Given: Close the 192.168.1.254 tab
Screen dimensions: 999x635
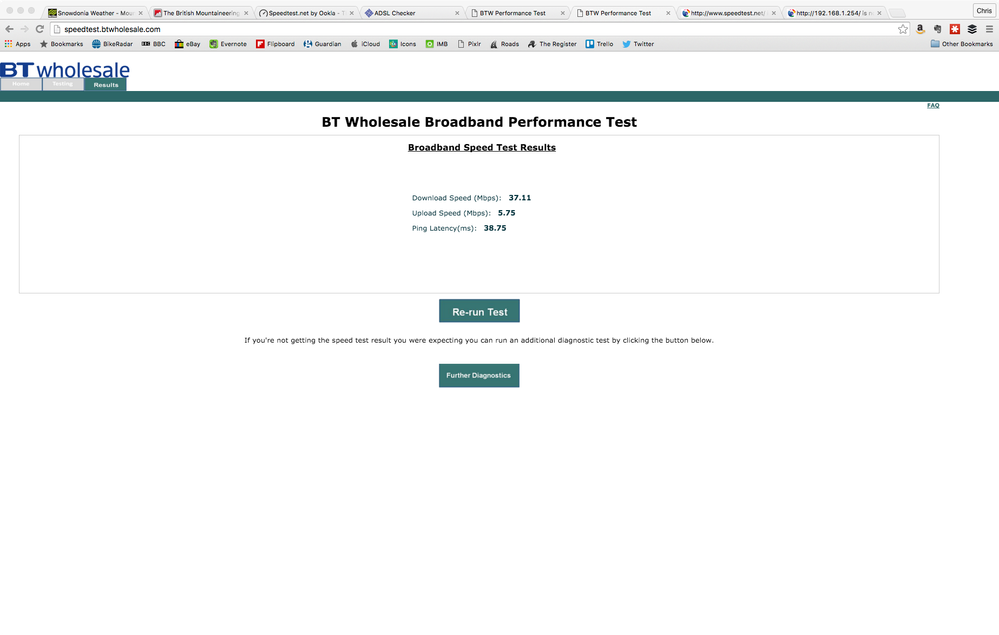Looking at the screenshot, I should pyautogui.click(x=879, y=13).
